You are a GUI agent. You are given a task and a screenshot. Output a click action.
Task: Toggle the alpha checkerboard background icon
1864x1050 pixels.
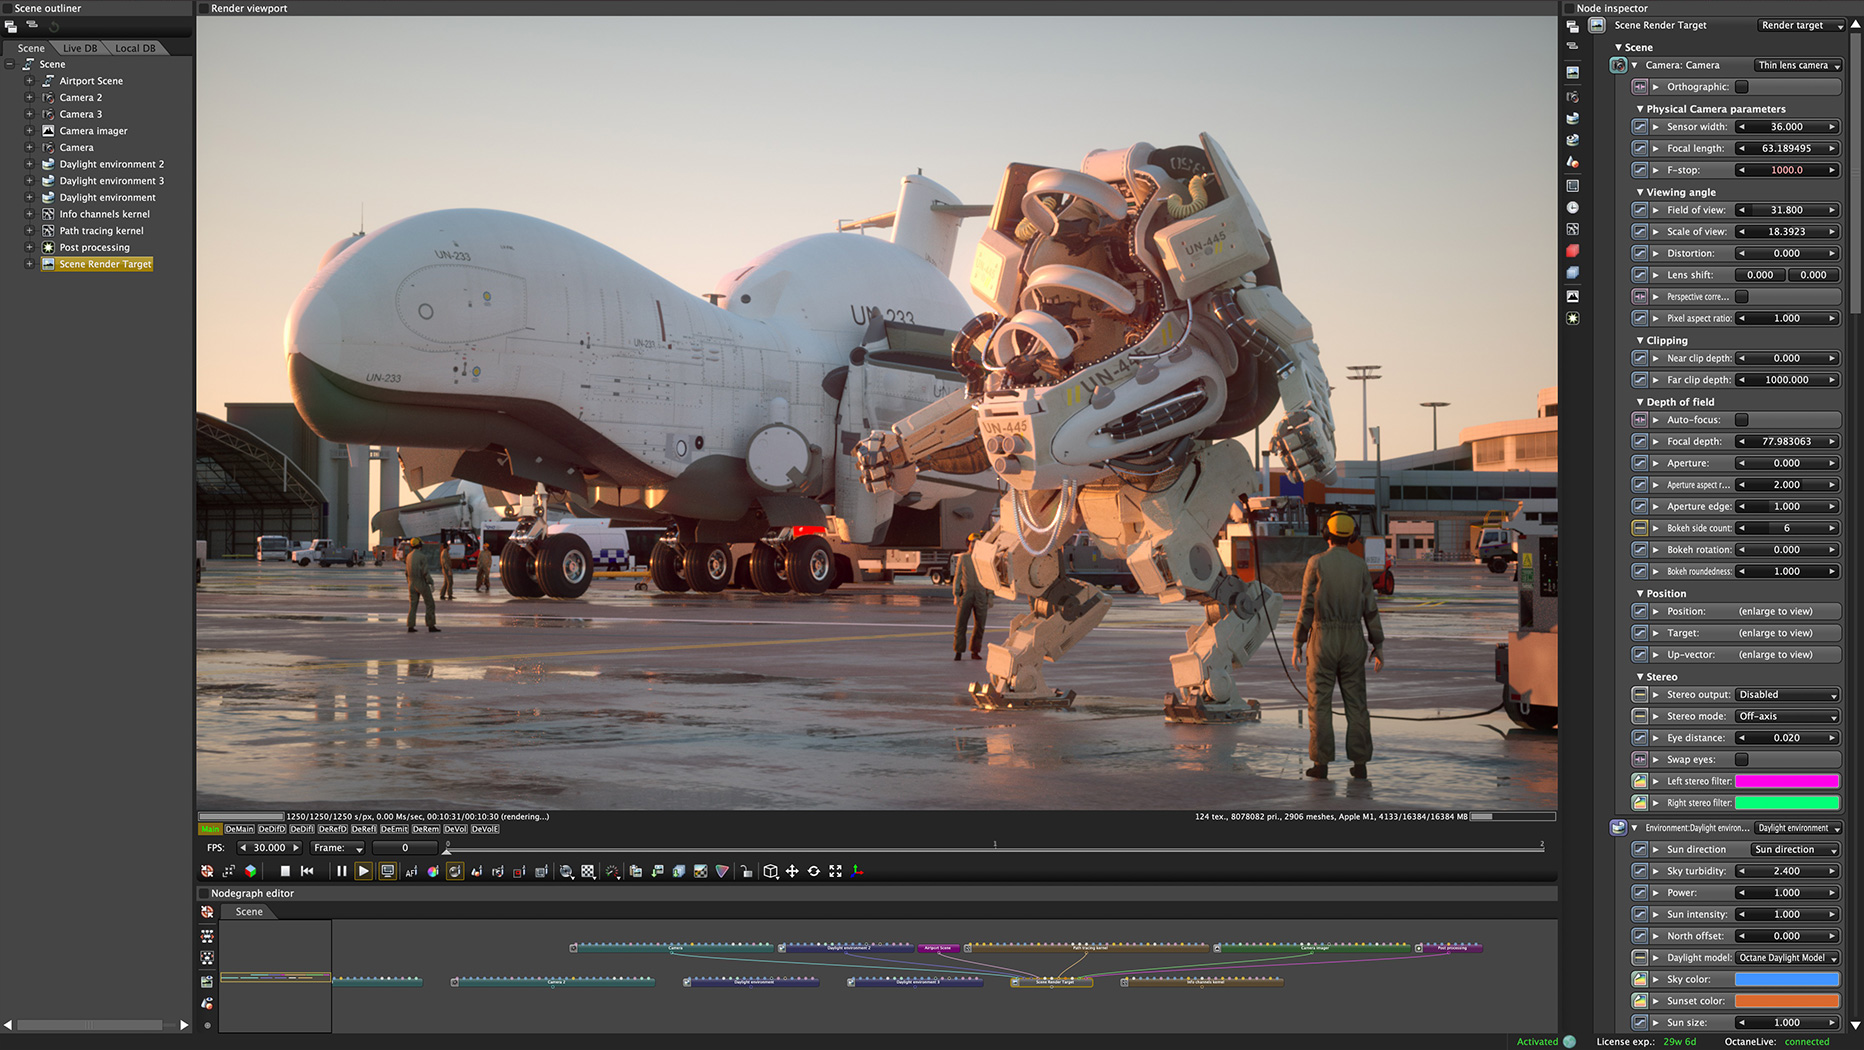pyautogui.click(x=588, y=871)
